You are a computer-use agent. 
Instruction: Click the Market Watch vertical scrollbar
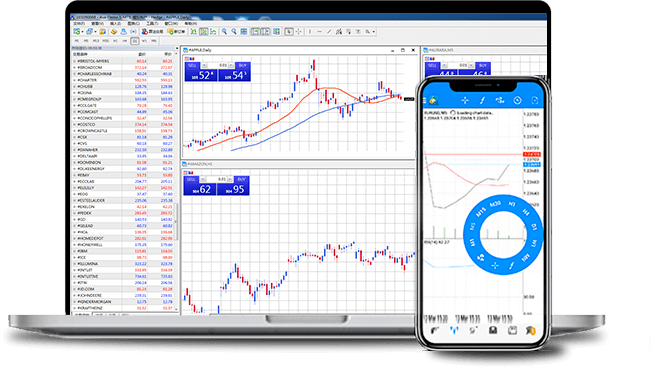pyautogui.click(x=177, y=181)
